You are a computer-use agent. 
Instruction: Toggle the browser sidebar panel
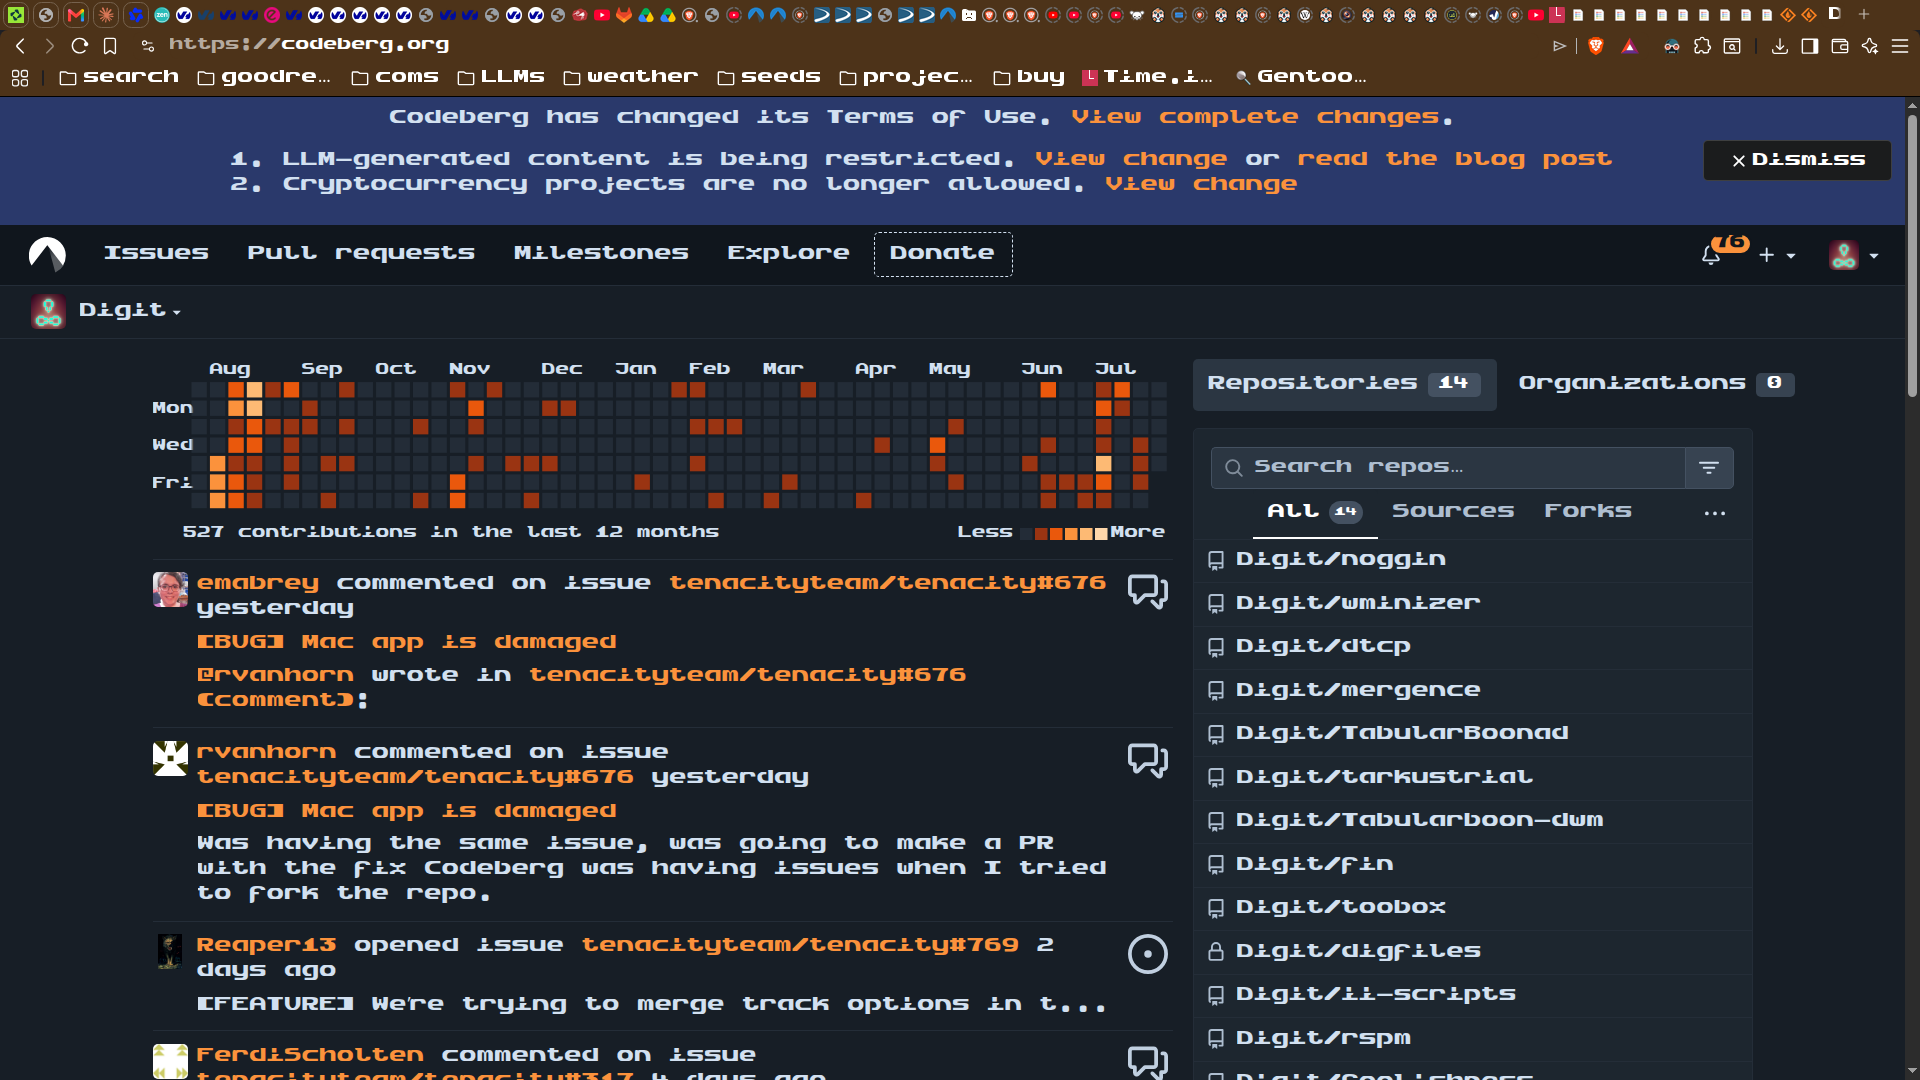click(1810, 46)
